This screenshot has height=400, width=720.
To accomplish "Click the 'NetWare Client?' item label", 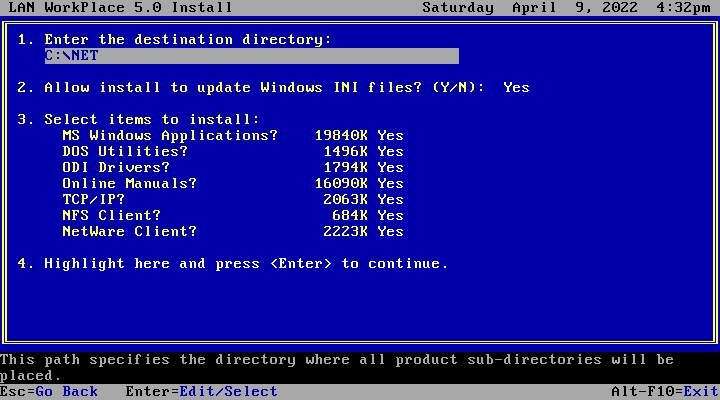I will [129, 231].
